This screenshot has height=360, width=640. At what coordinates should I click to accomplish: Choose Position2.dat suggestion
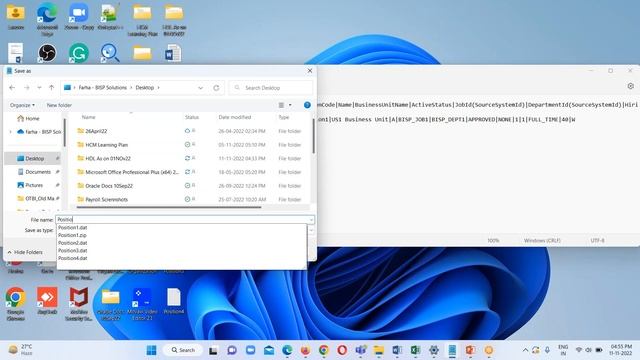[72, 243]
